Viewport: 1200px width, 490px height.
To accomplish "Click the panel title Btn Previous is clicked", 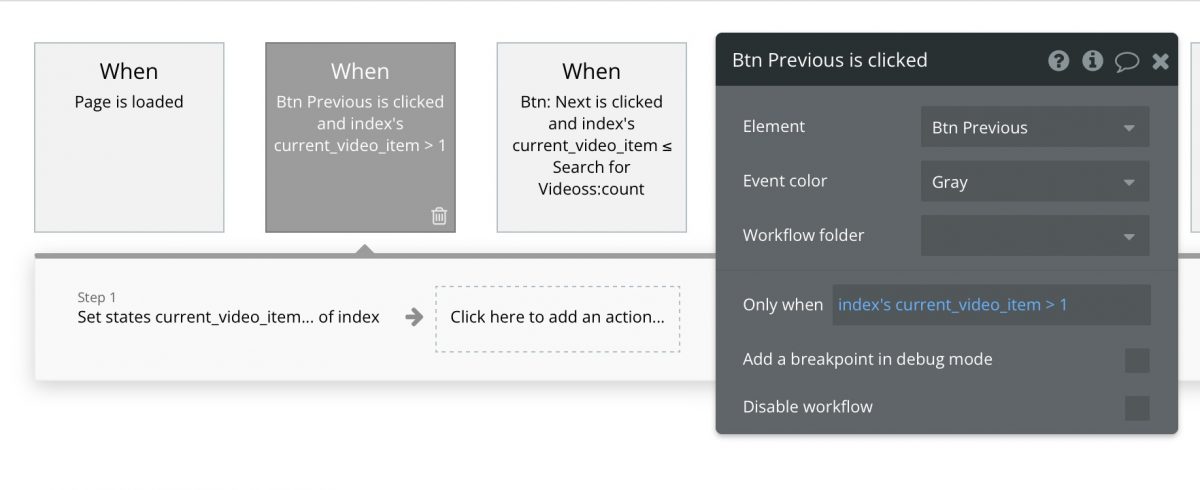I will (830, 60).
